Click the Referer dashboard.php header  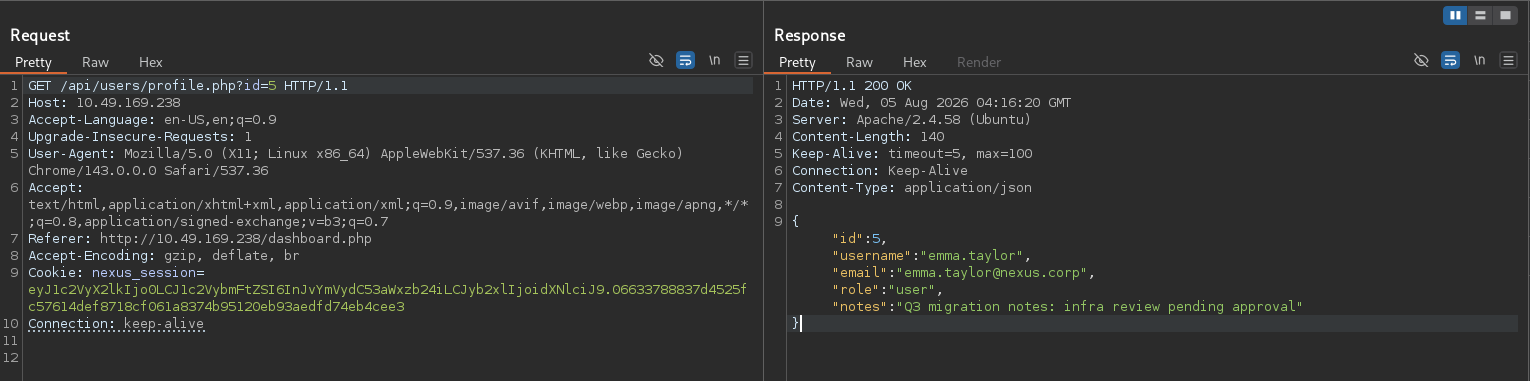pyautogui.click(x=200, y=240)
